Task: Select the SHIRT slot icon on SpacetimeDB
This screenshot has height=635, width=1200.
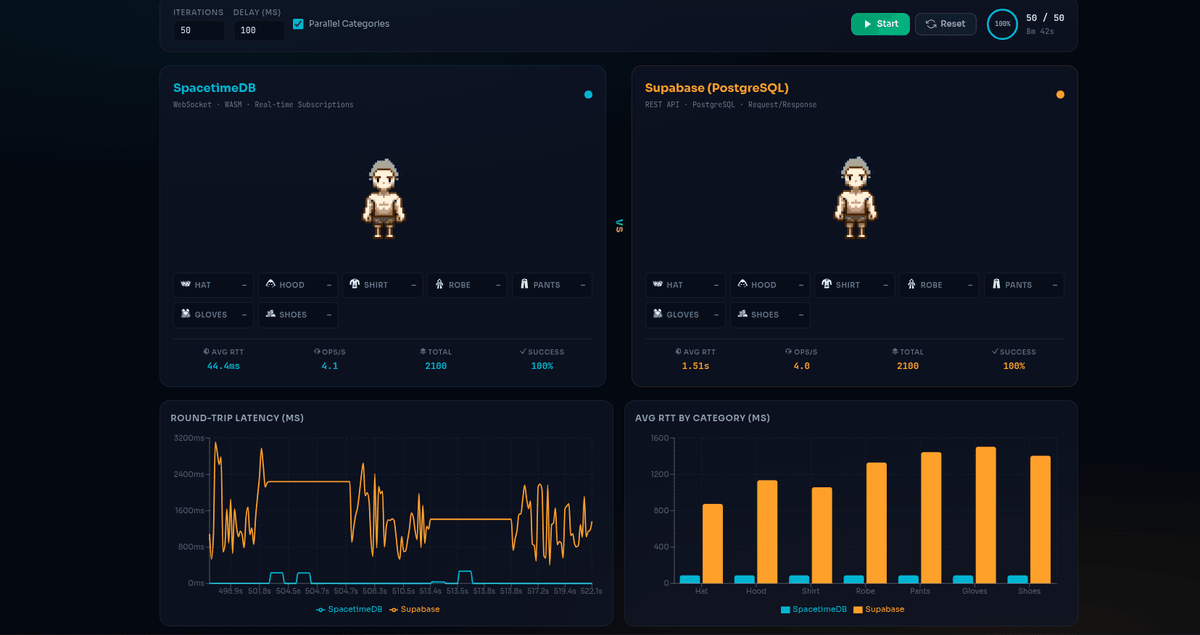Action: click(x=356, y=284)
